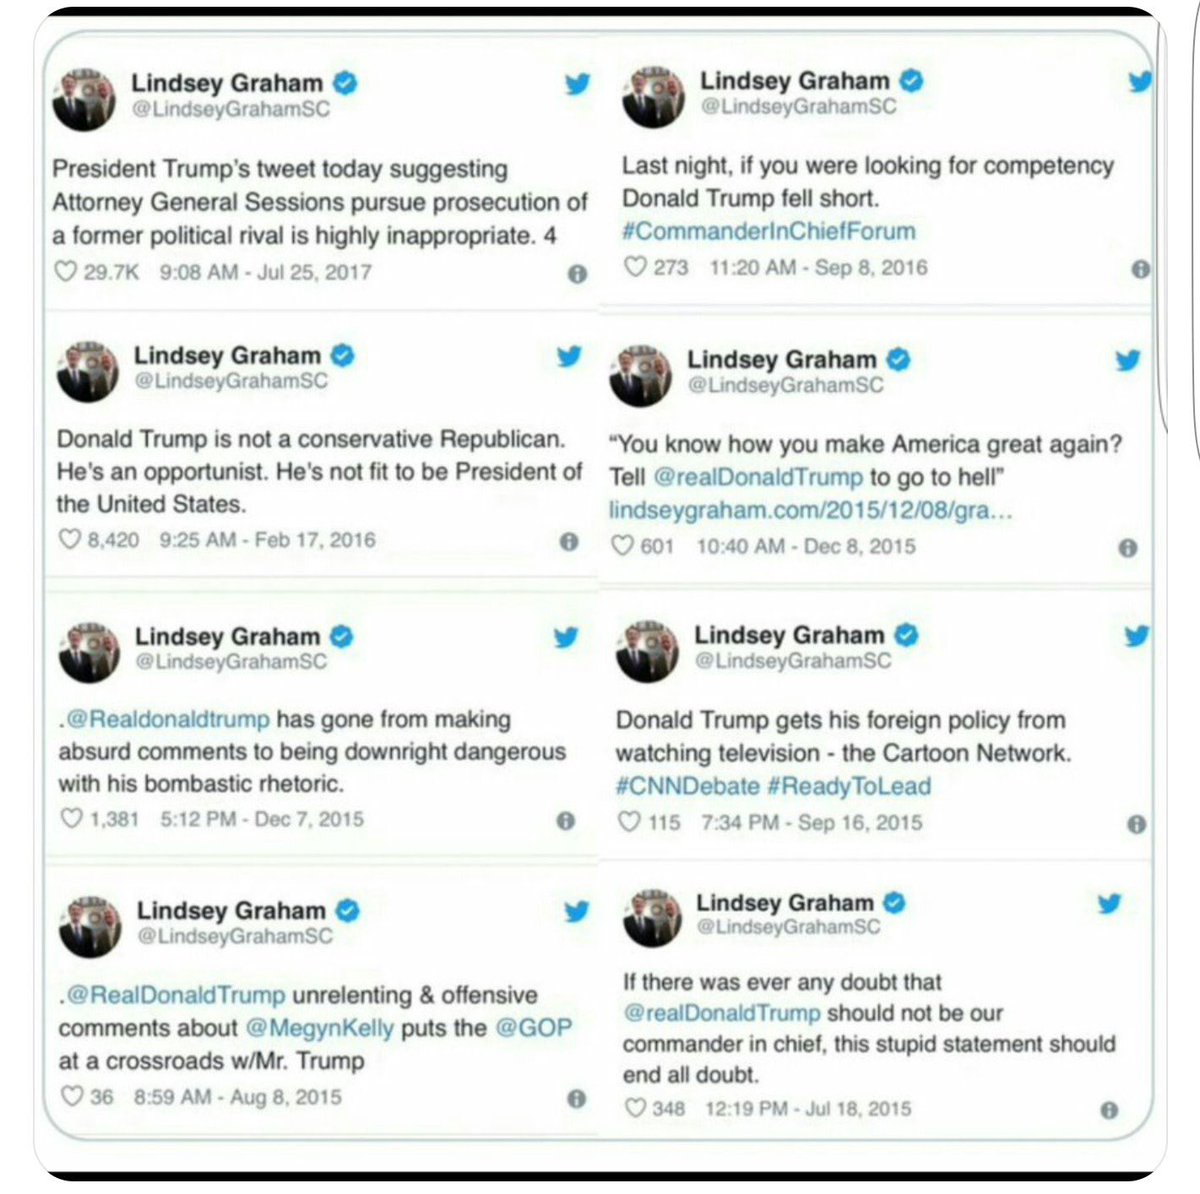
Task: Click the @GOP mention link
Action: pos(532,1028)
